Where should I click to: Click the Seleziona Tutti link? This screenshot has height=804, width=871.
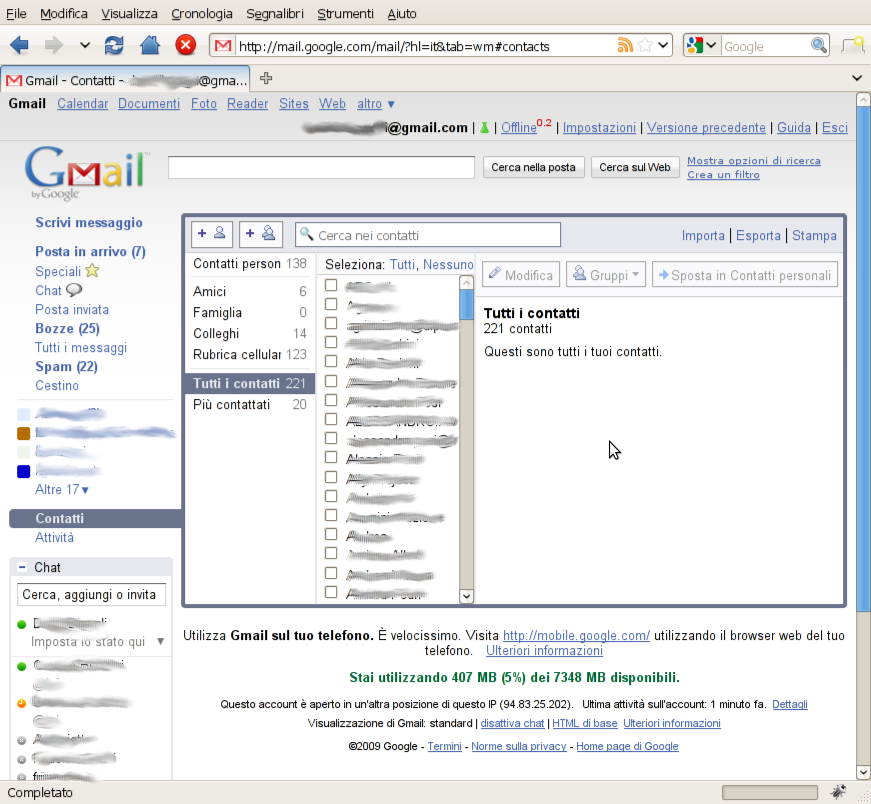click(402, 264)
